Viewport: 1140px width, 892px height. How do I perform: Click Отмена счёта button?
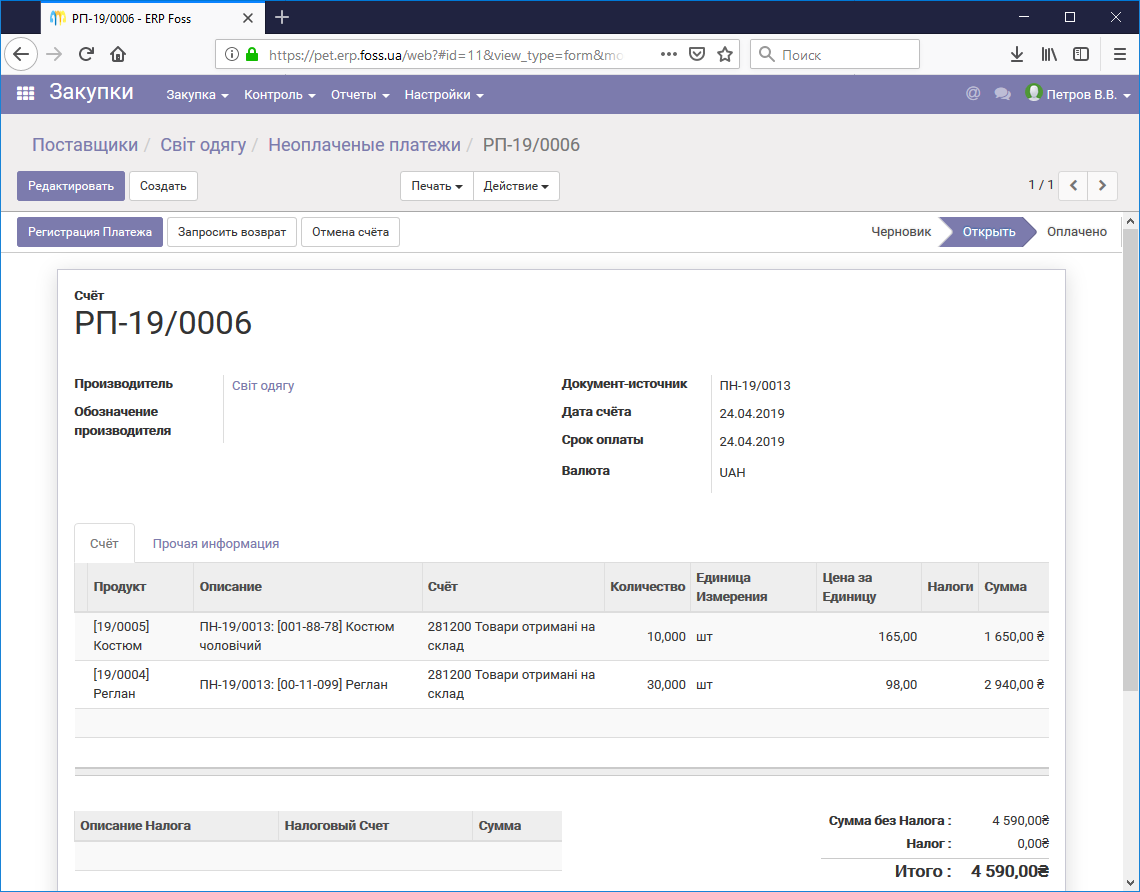[x=350, y=232]
